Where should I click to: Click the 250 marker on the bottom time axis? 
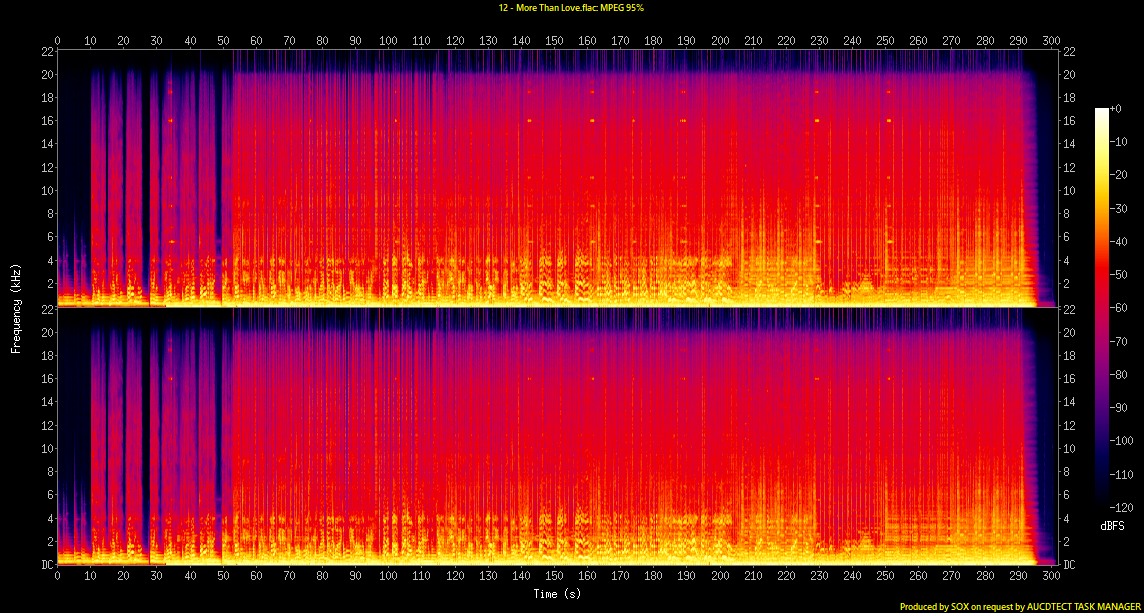tap(885, 577)
